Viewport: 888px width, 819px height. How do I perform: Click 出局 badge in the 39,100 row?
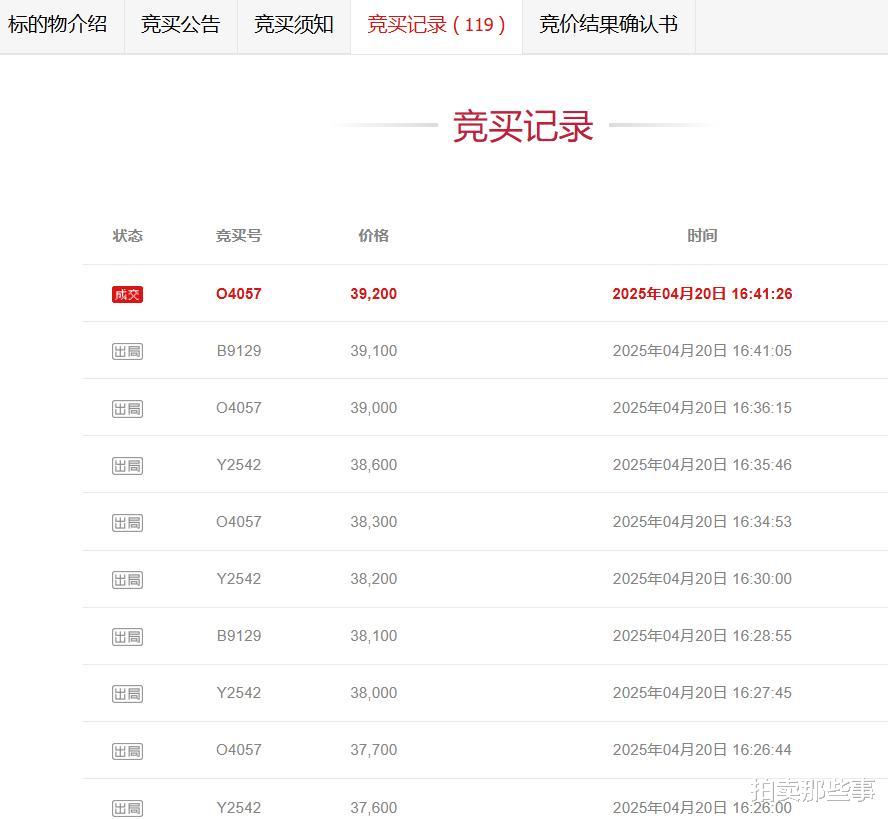127,351
